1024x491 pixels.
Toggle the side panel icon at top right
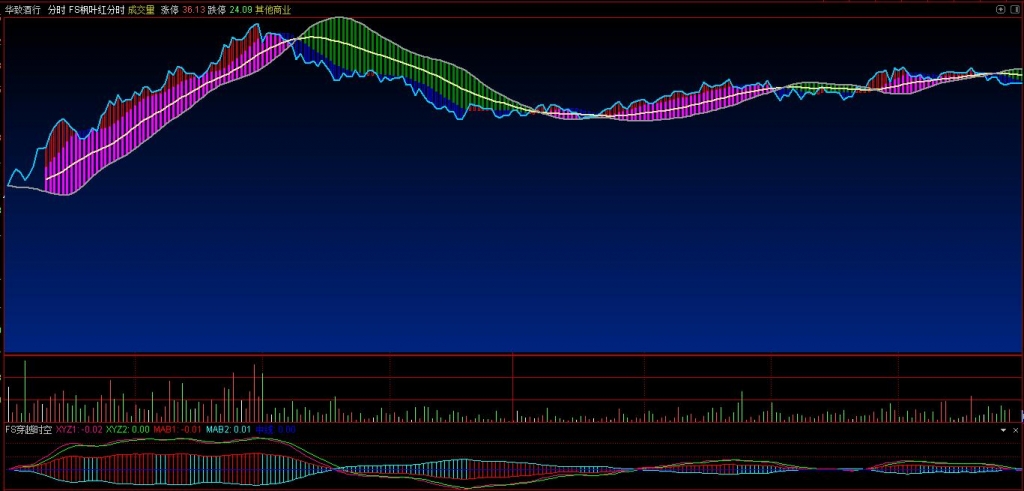pyautogui.click(x=1014, y=9)
